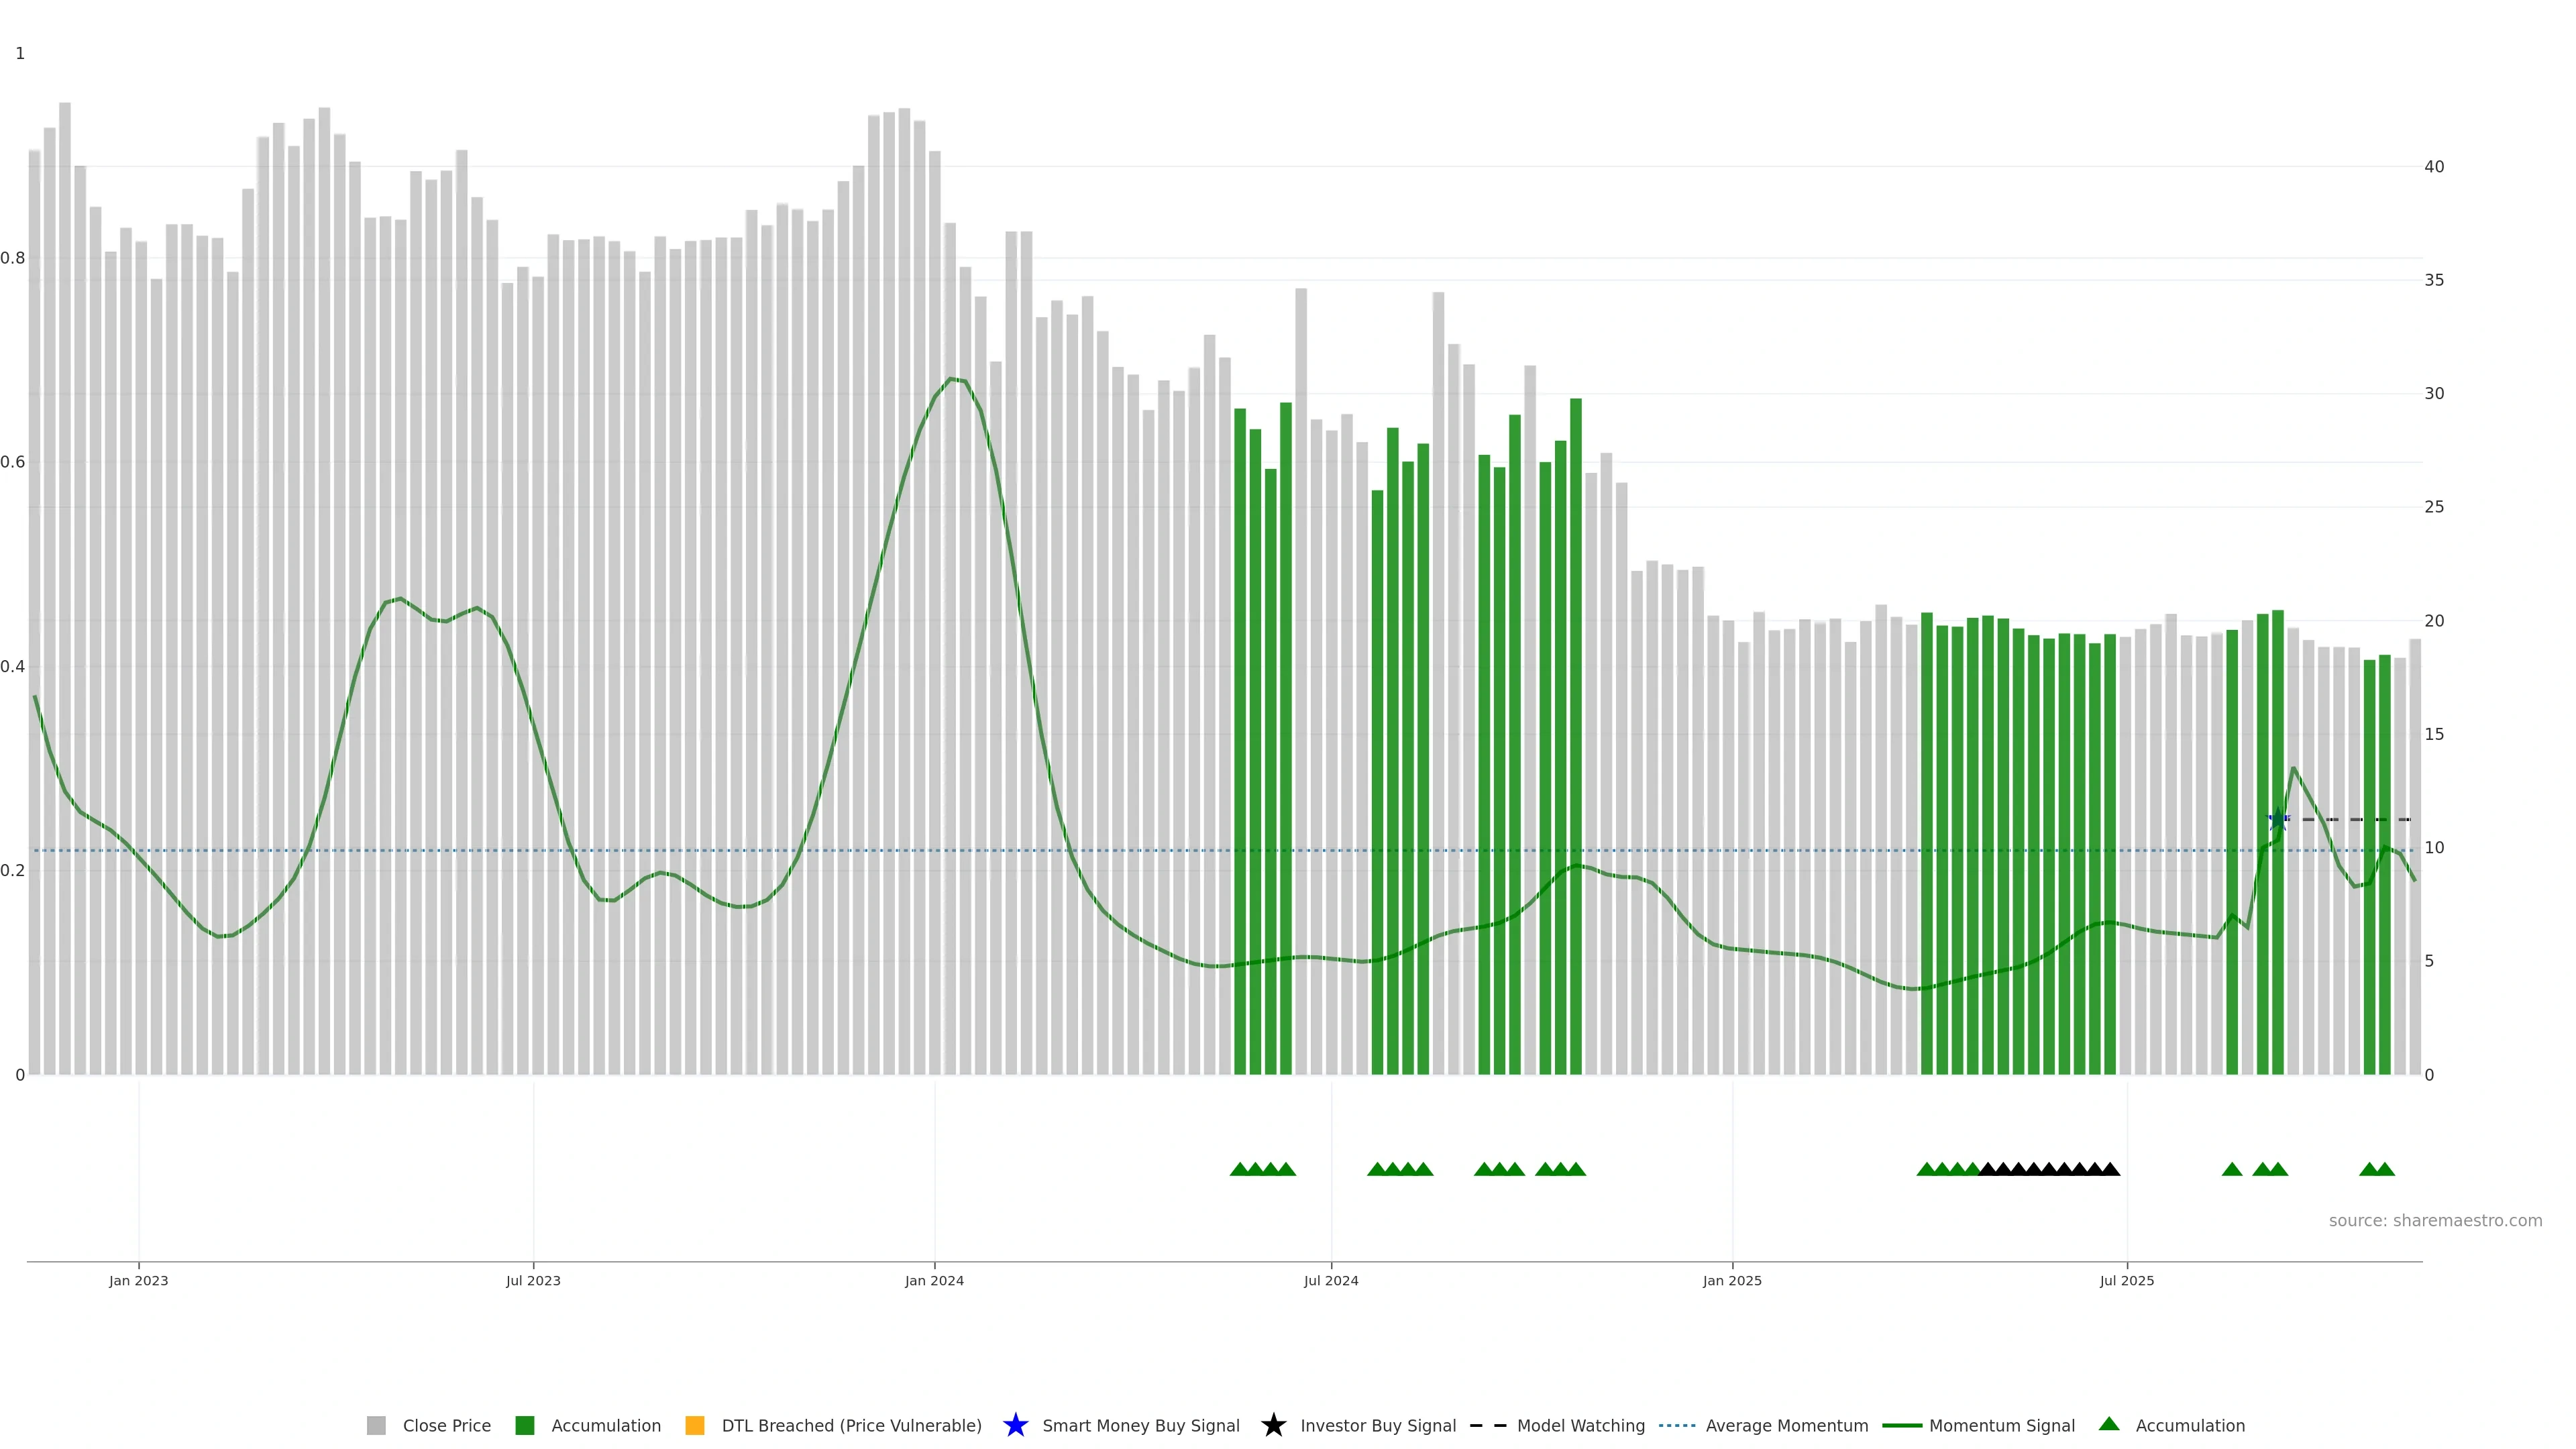
Task: Click the orange DTL Breached legend square
Action: (694, 1425)
